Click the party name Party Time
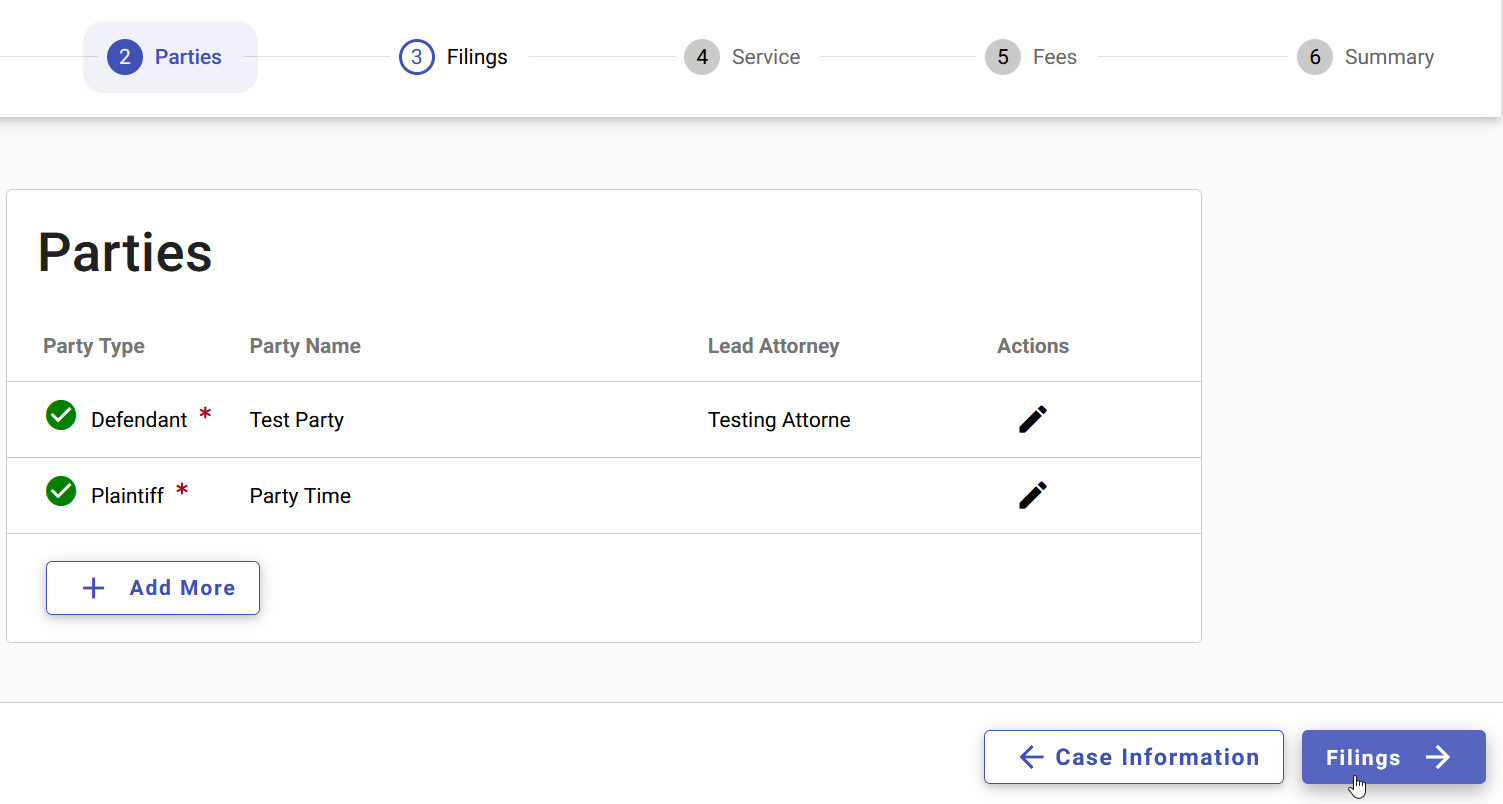 click(x=300, y=496)
